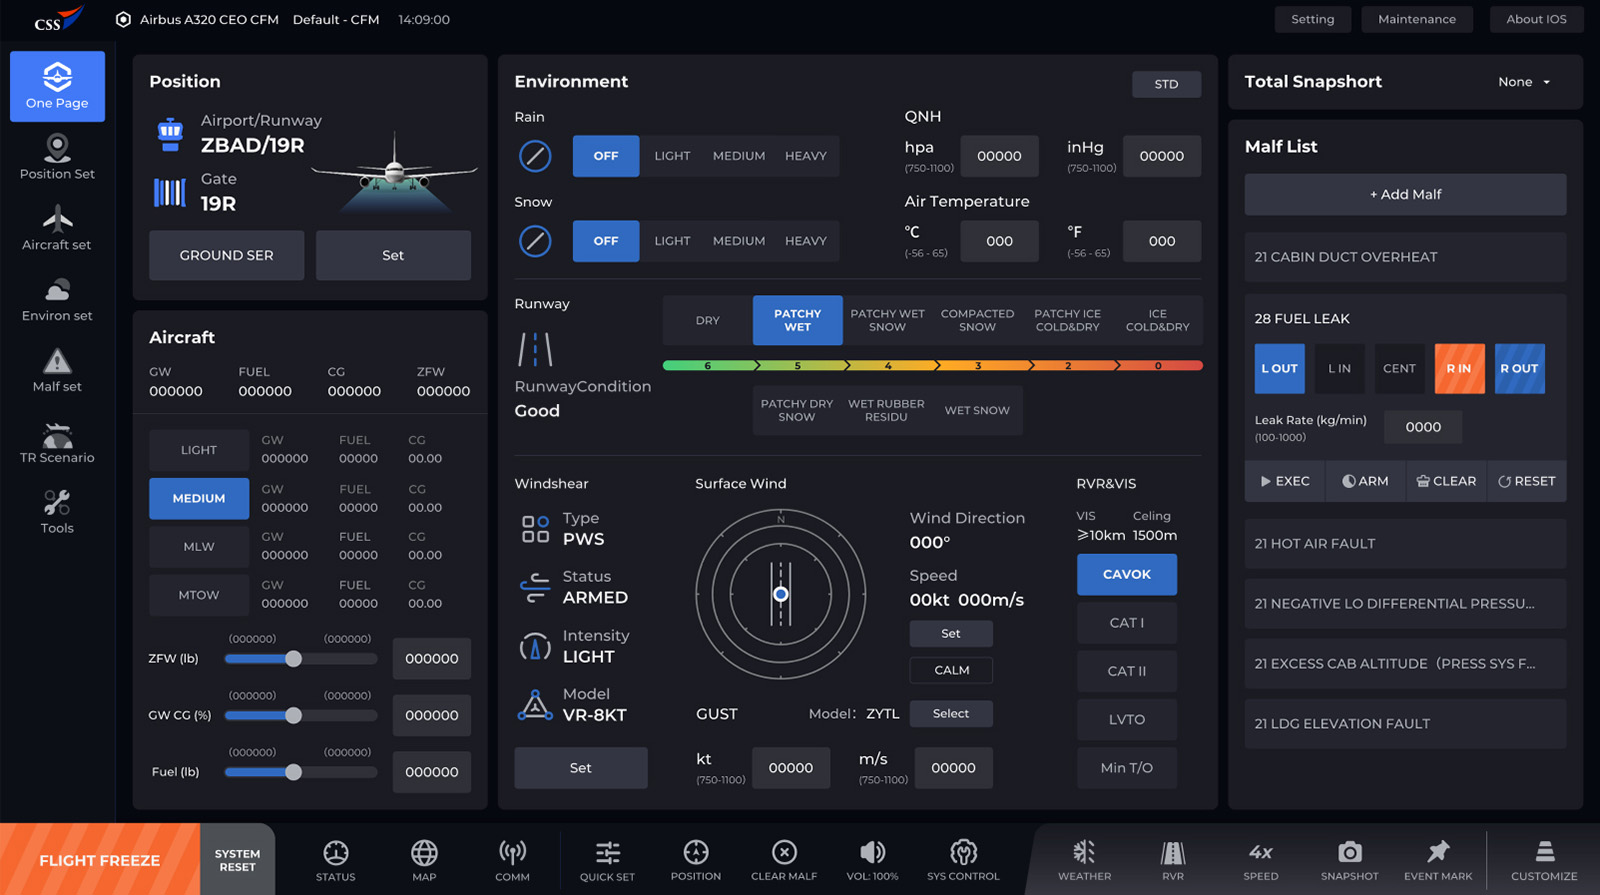
Task: Expand the 21 CABIN DUCT OVERHEAT entry
Action: click(1404, 257)
